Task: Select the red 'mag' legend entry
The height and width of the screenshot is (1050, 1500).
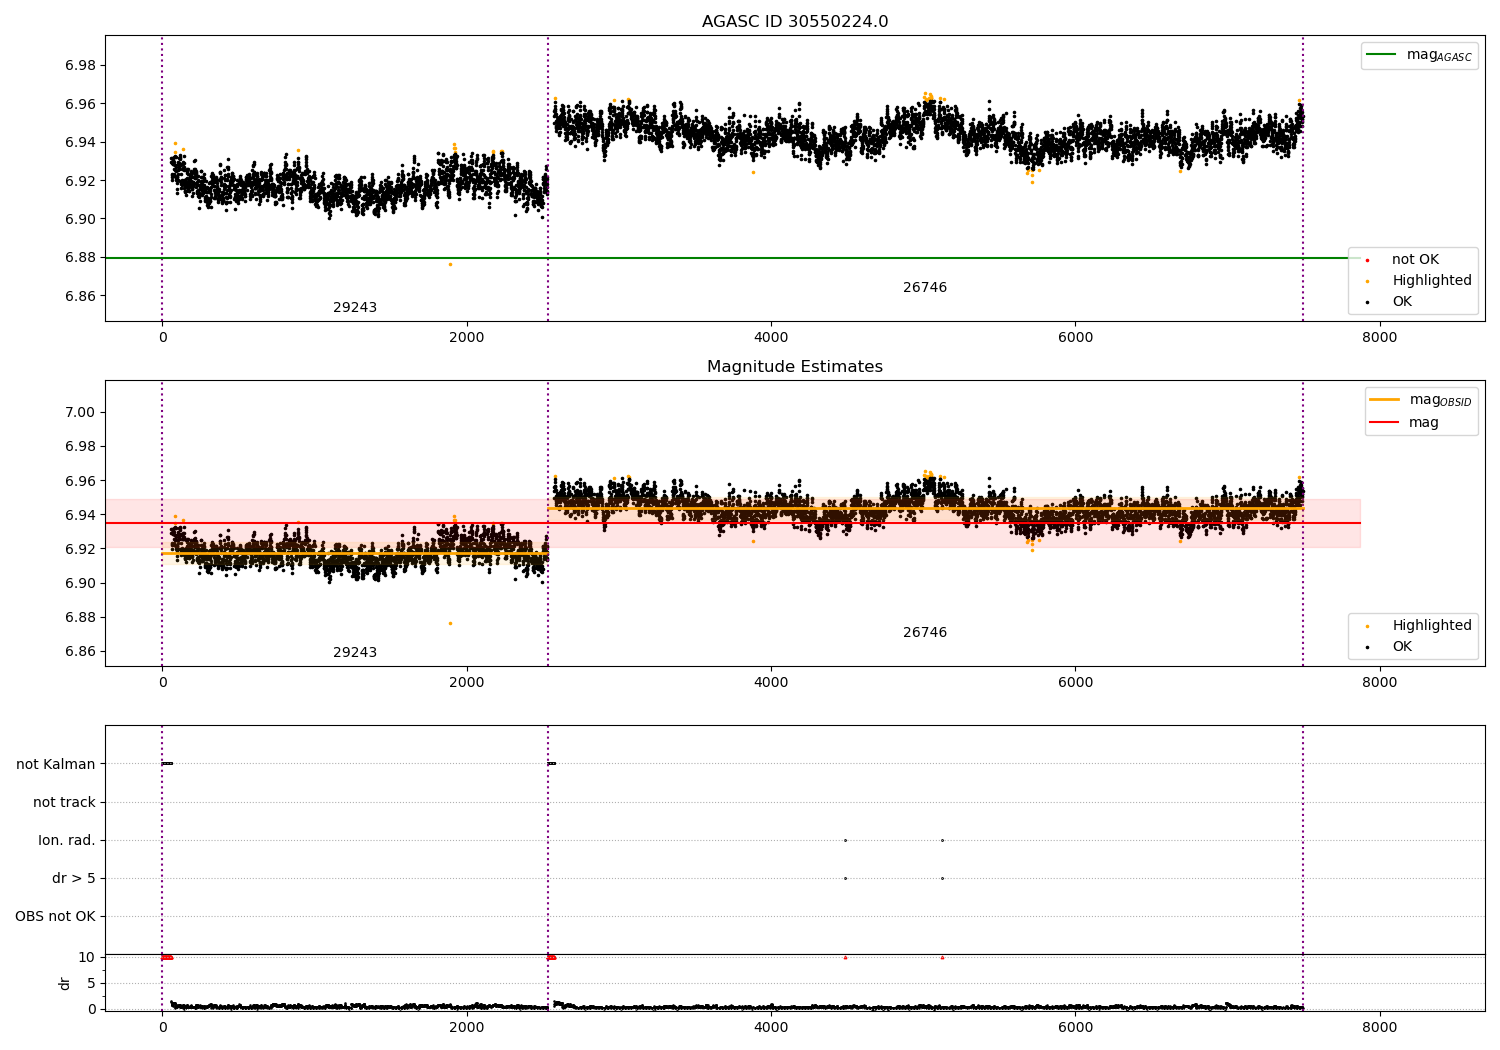Action: point(1405,422)
